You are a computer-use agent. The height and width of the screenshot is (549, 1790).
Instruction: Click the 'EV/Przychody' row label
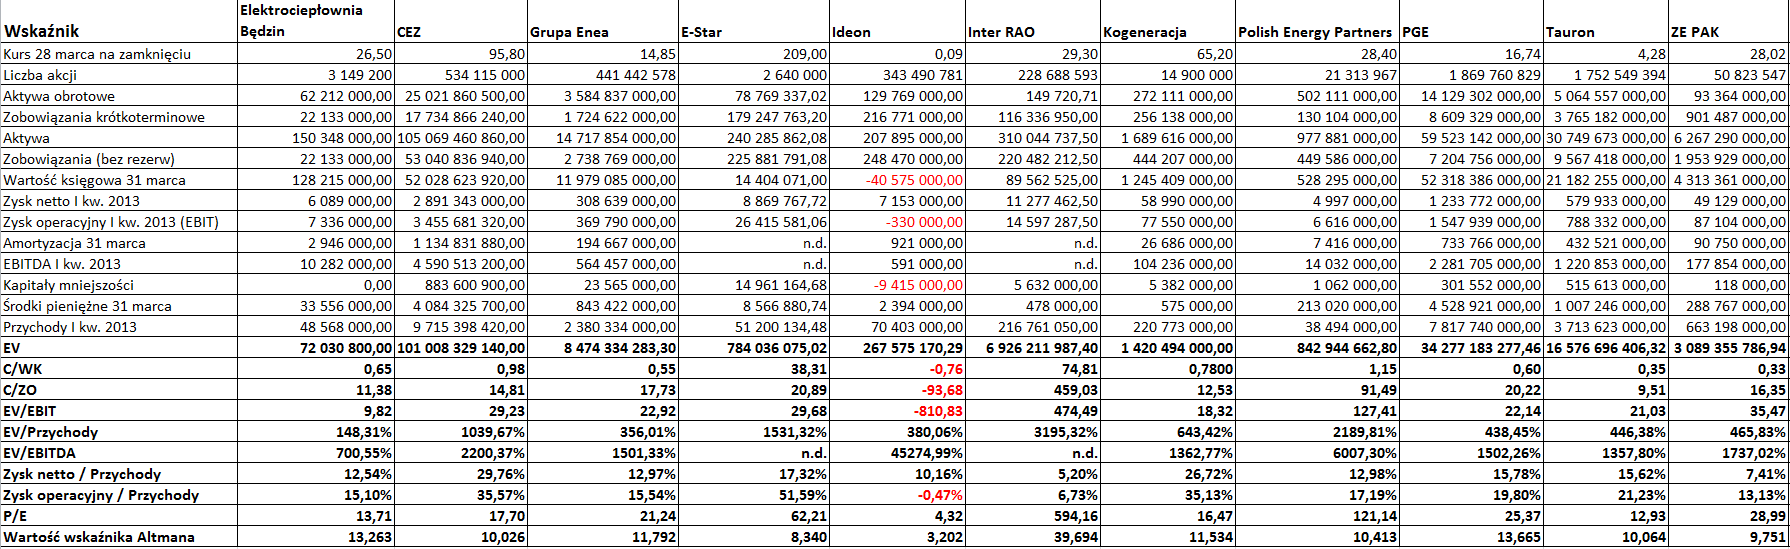click(51, 432)
